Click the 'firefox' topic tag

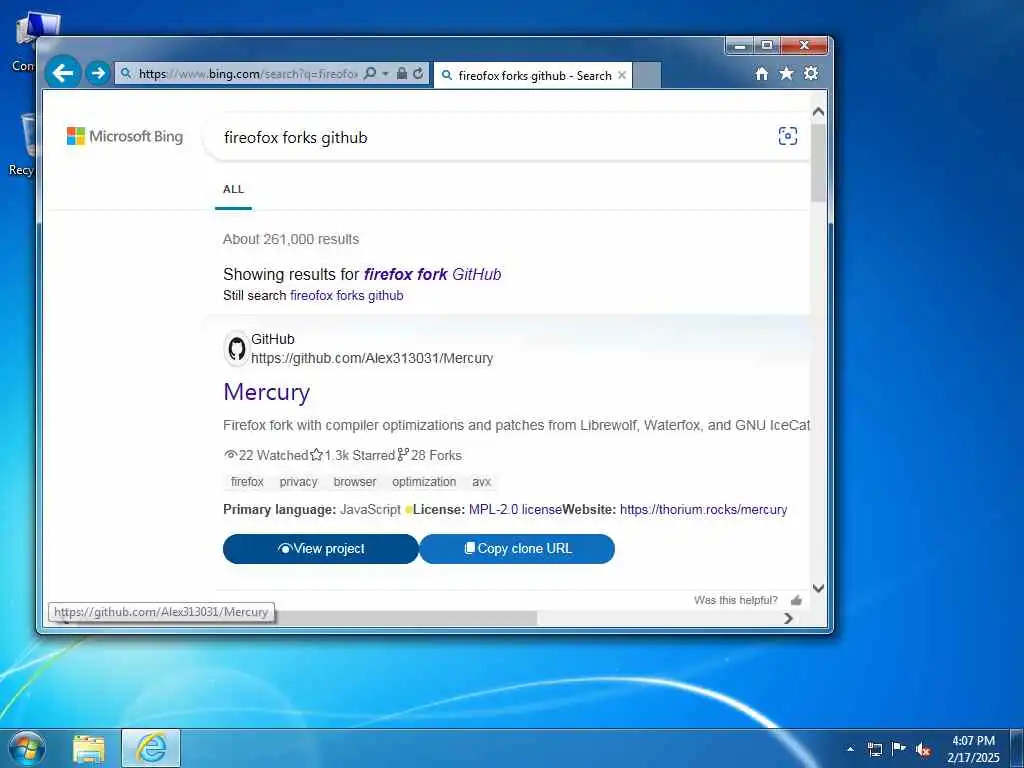[x=248, y=482]
